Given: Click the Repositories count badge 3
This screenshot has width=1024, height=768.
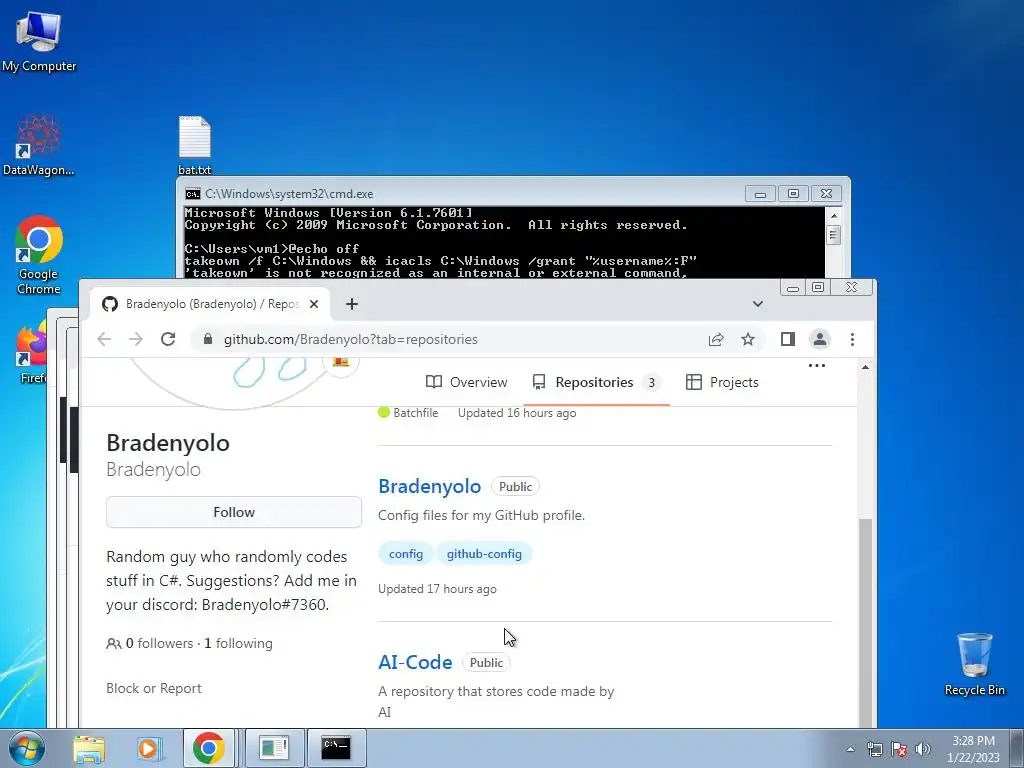Looking at the screenshot, I should [x=651, y=382].
